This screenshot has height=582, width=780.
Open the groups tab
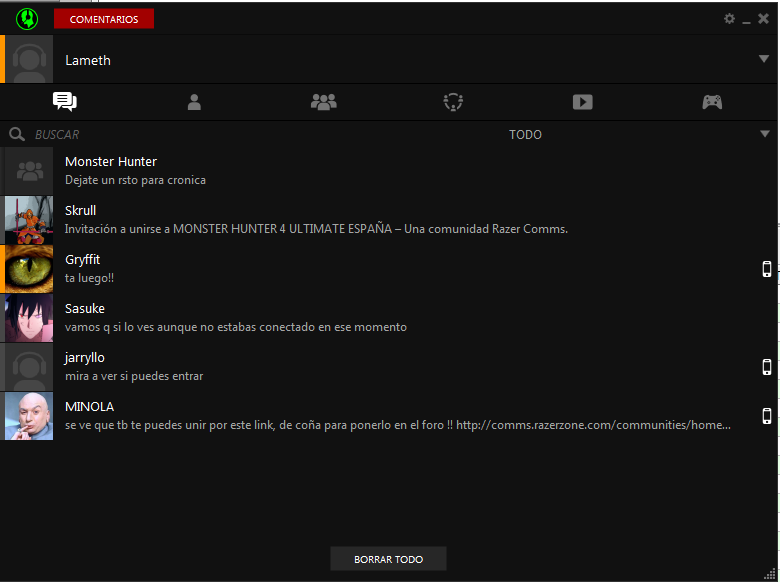click(324, 102)
